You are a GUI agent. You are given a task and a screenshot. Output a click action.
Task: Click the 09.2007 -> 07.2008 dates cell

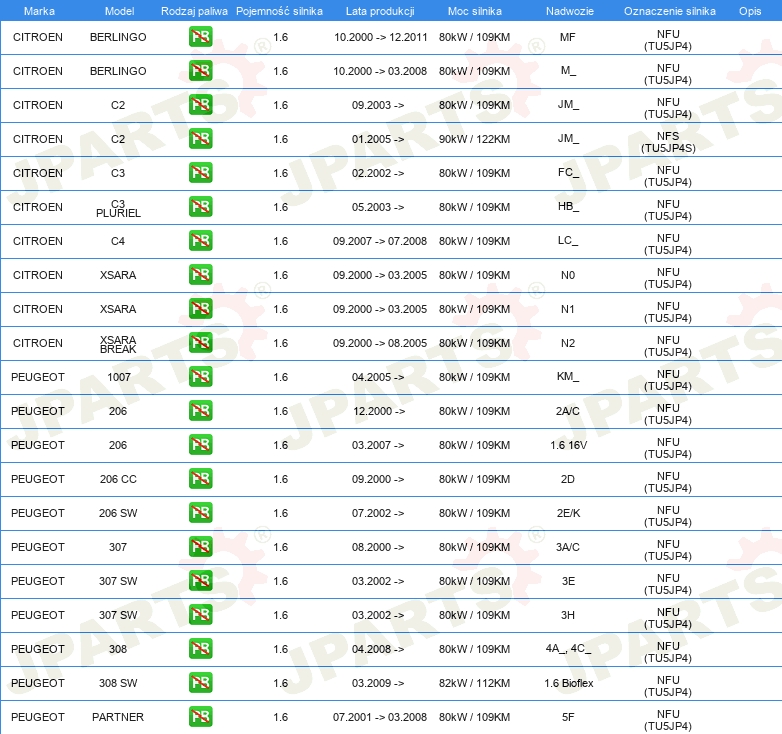coord(380,241)
